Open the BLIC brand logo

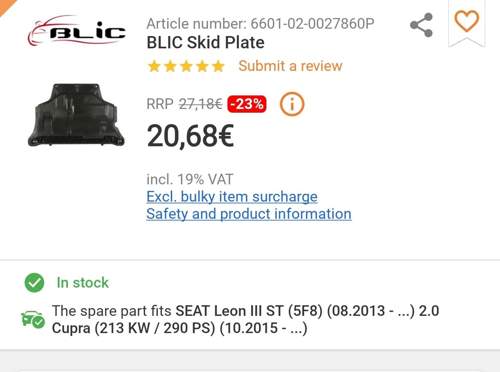(x=76, y=31)
